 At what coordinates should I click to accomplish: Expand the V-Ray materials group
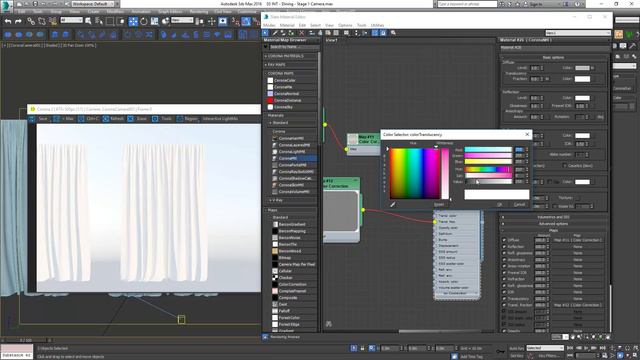[291, 200]
